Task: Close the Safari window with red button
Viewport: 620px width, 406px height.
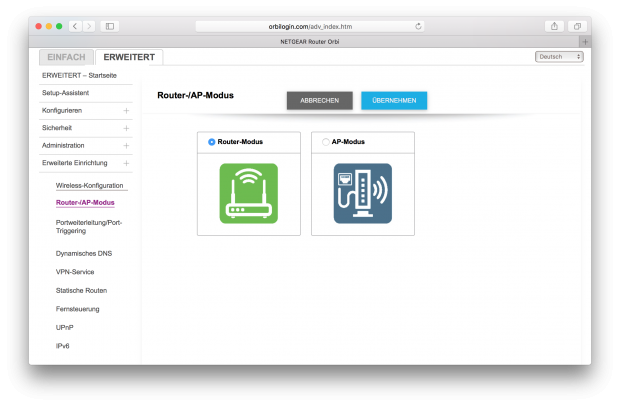Action: click(x=38, y=26)
